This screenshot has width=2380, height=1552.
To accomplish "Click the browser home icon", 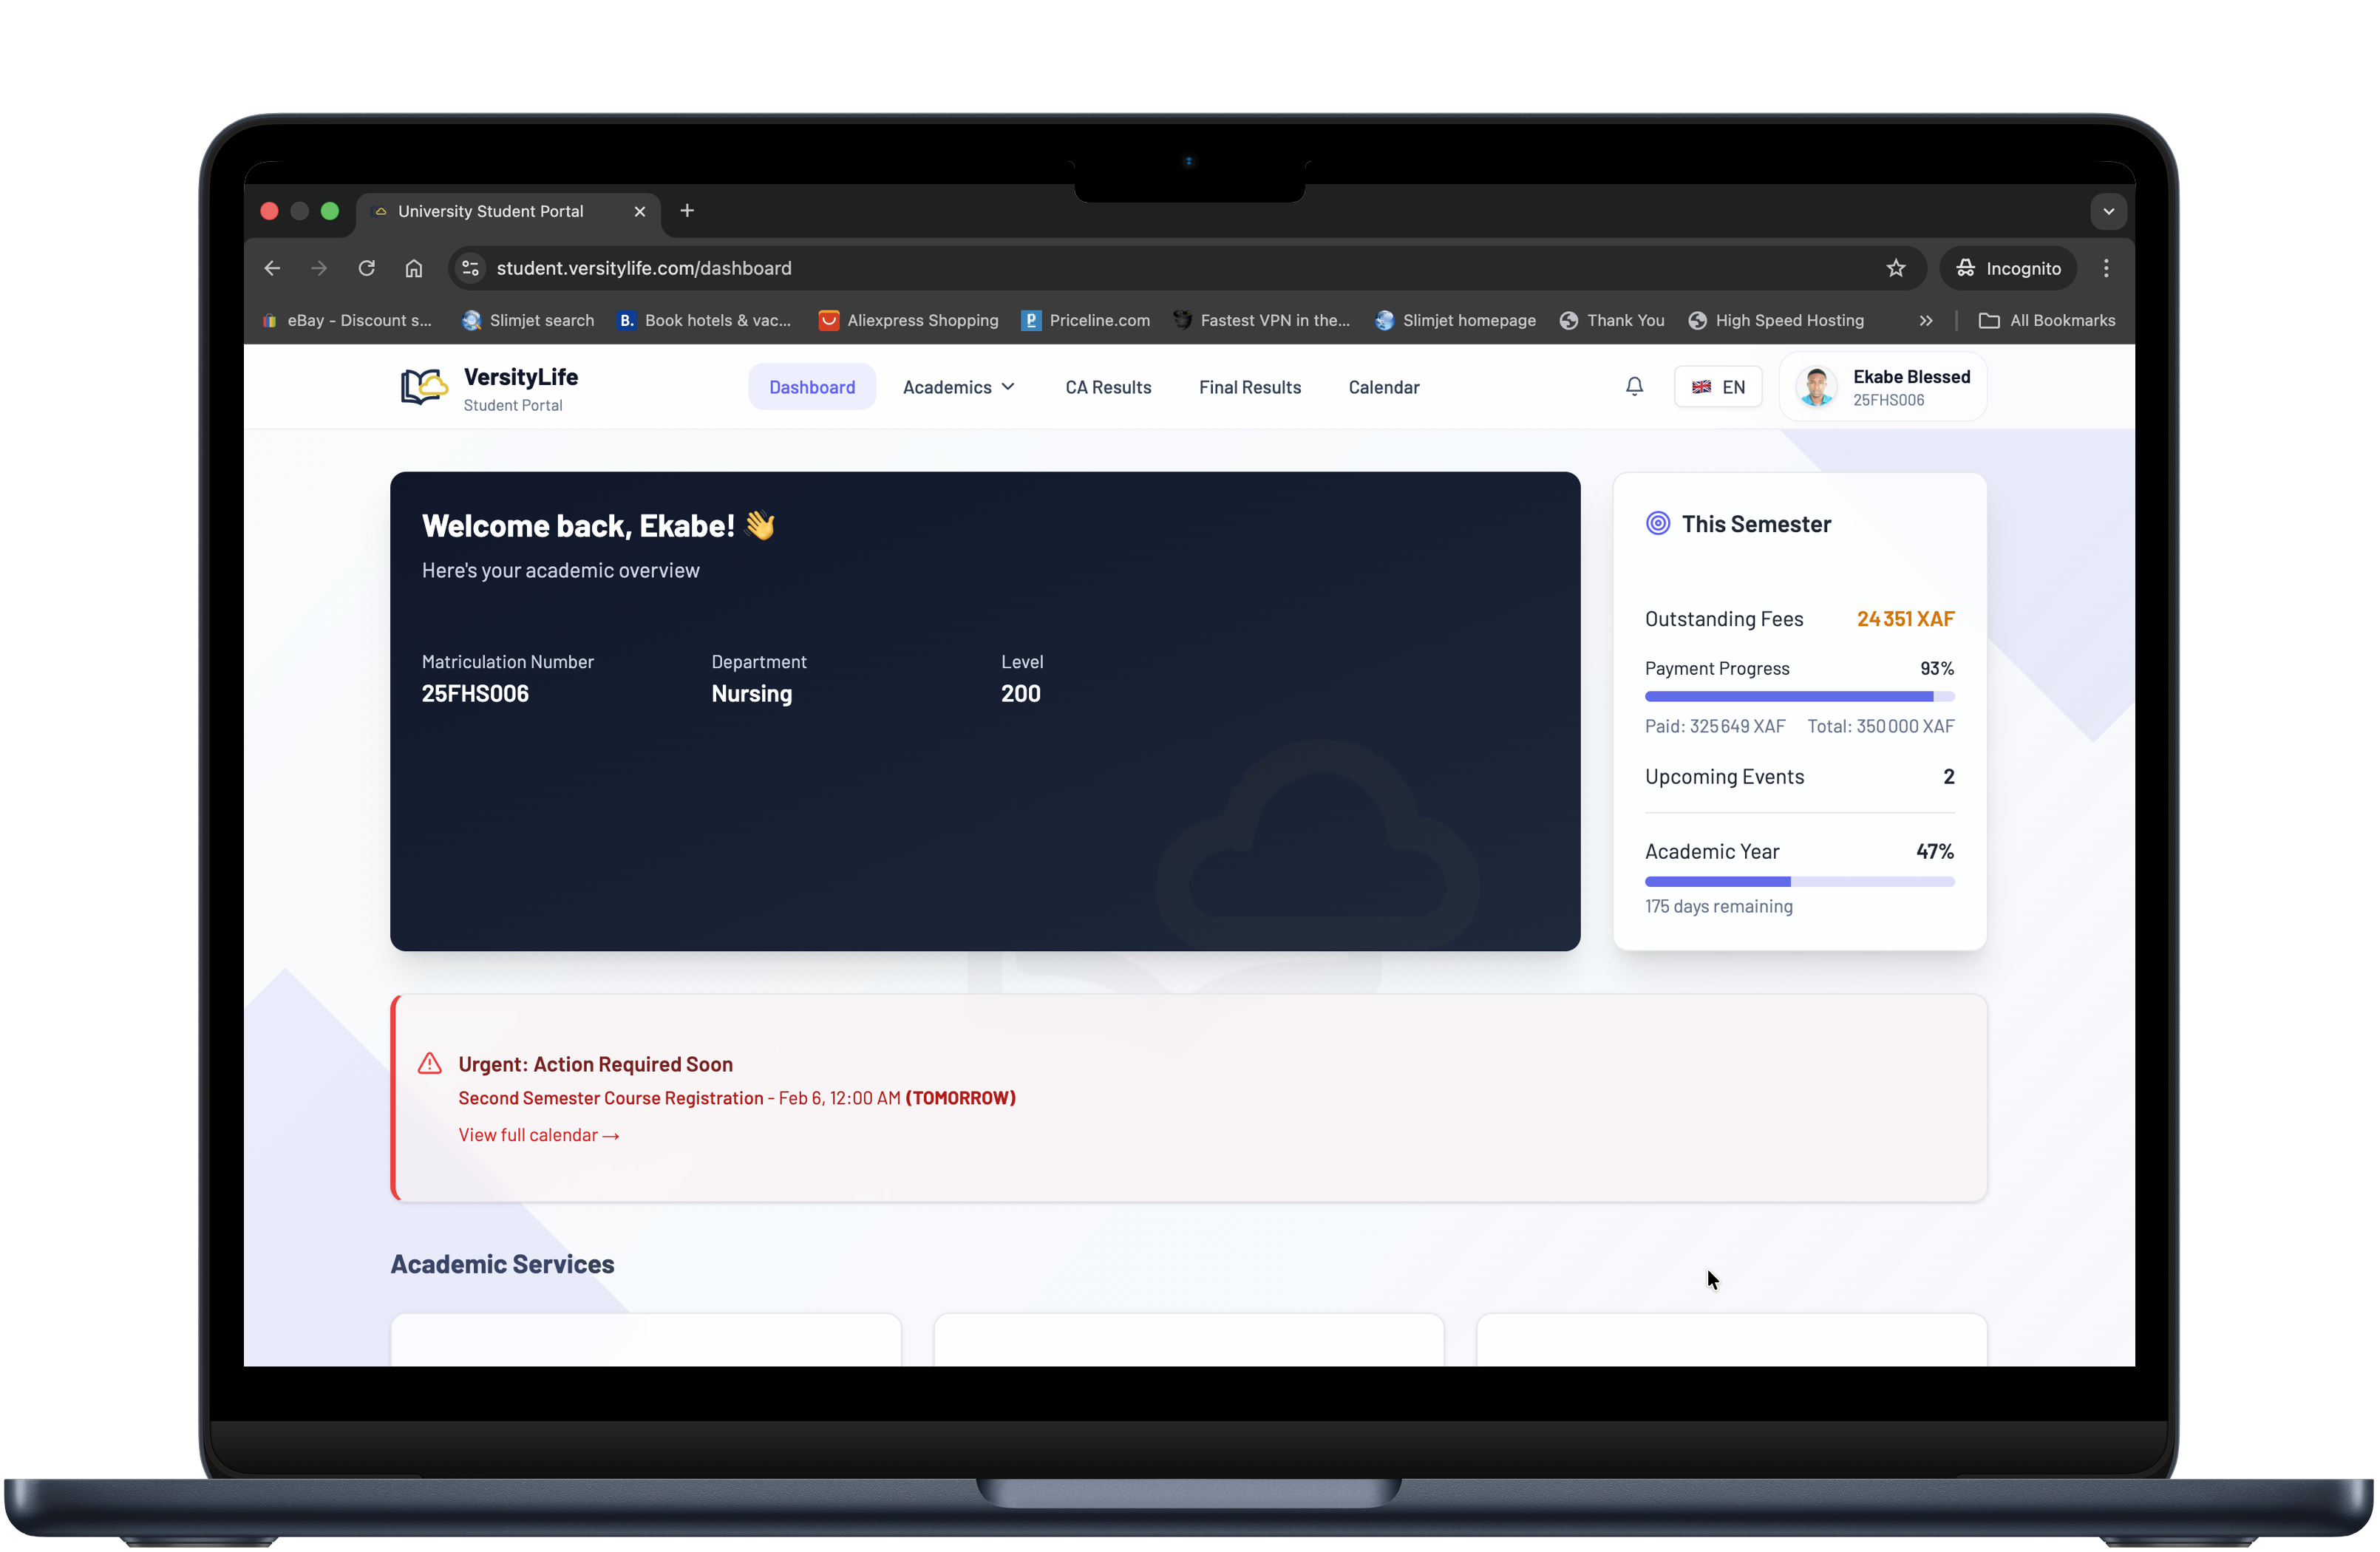I will [x=414, y=268].
